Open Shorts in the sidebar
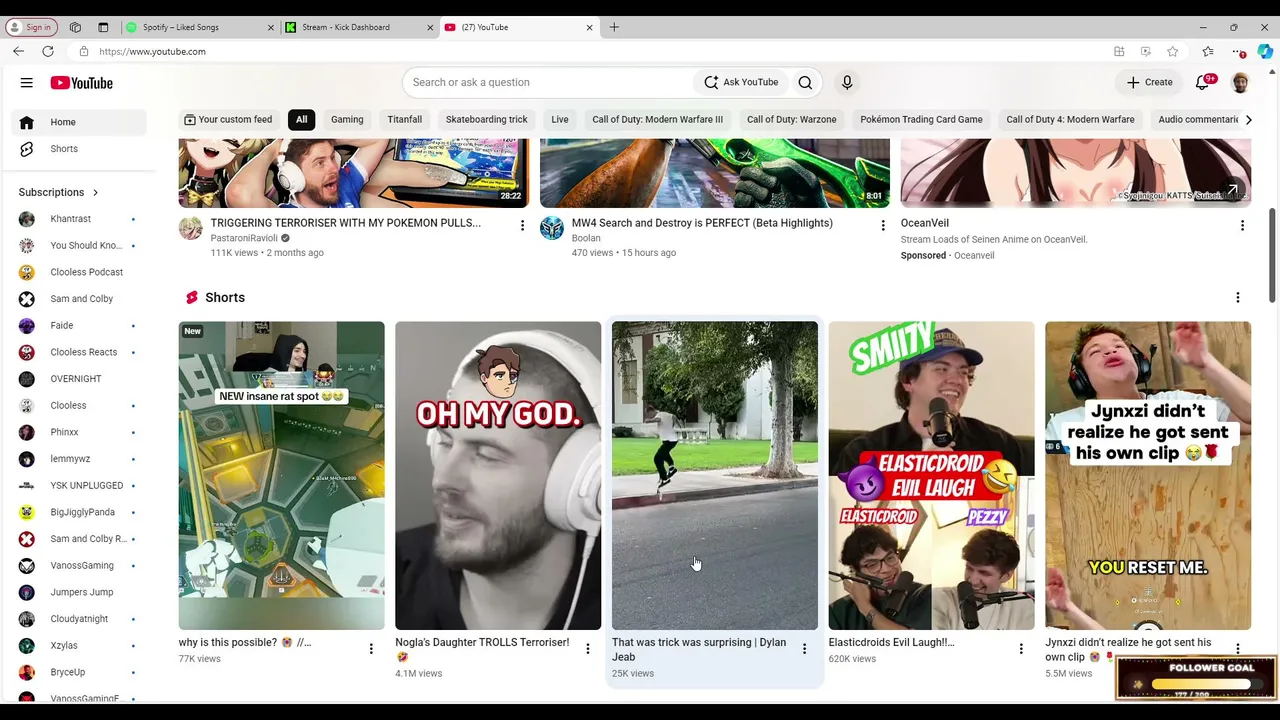Viewport: 1280px width, 720px height. point(79,149)
